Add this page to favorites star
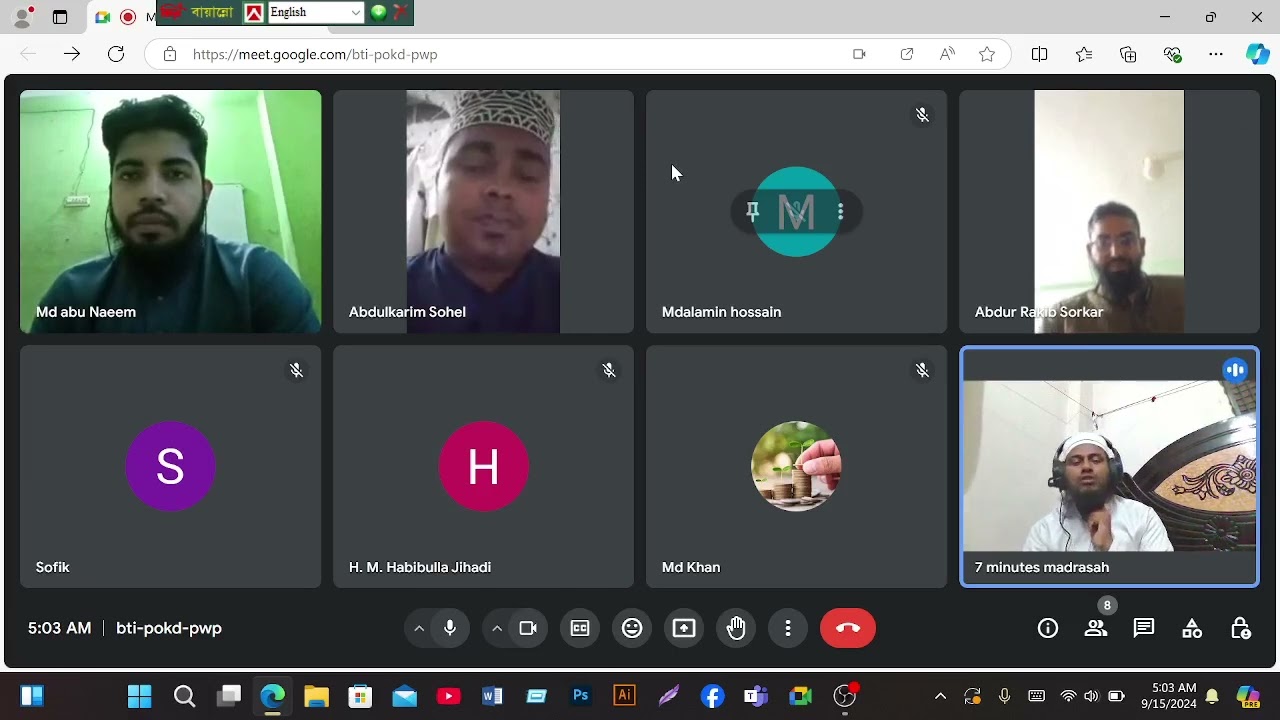Screen dimensions: 1280x720 pyautogui.click(x=987, y=54)
